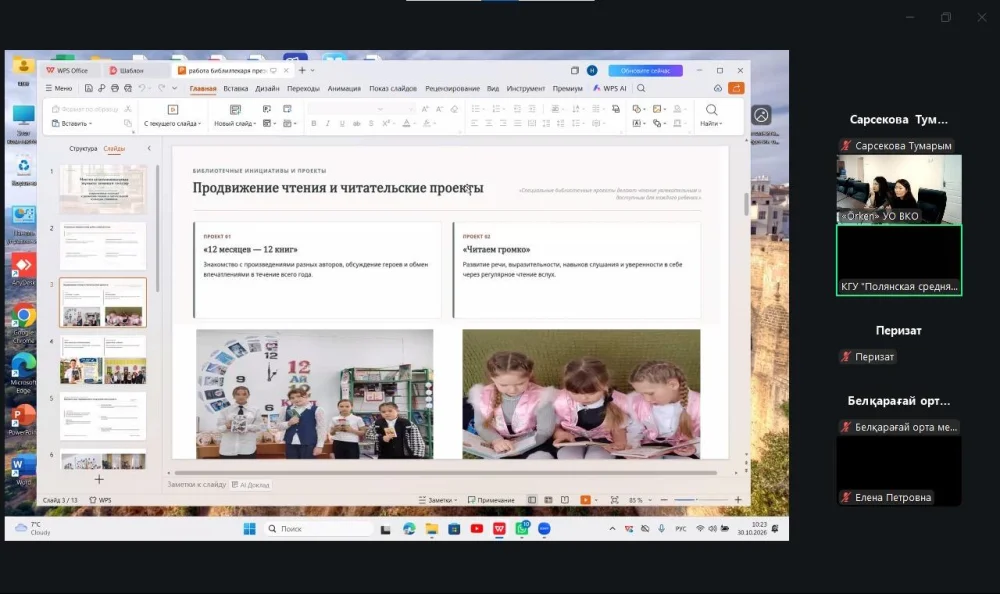Click the Cut scissors icon
The width and height of the screenshot is (1000, 594).
(x=128, y=109)
